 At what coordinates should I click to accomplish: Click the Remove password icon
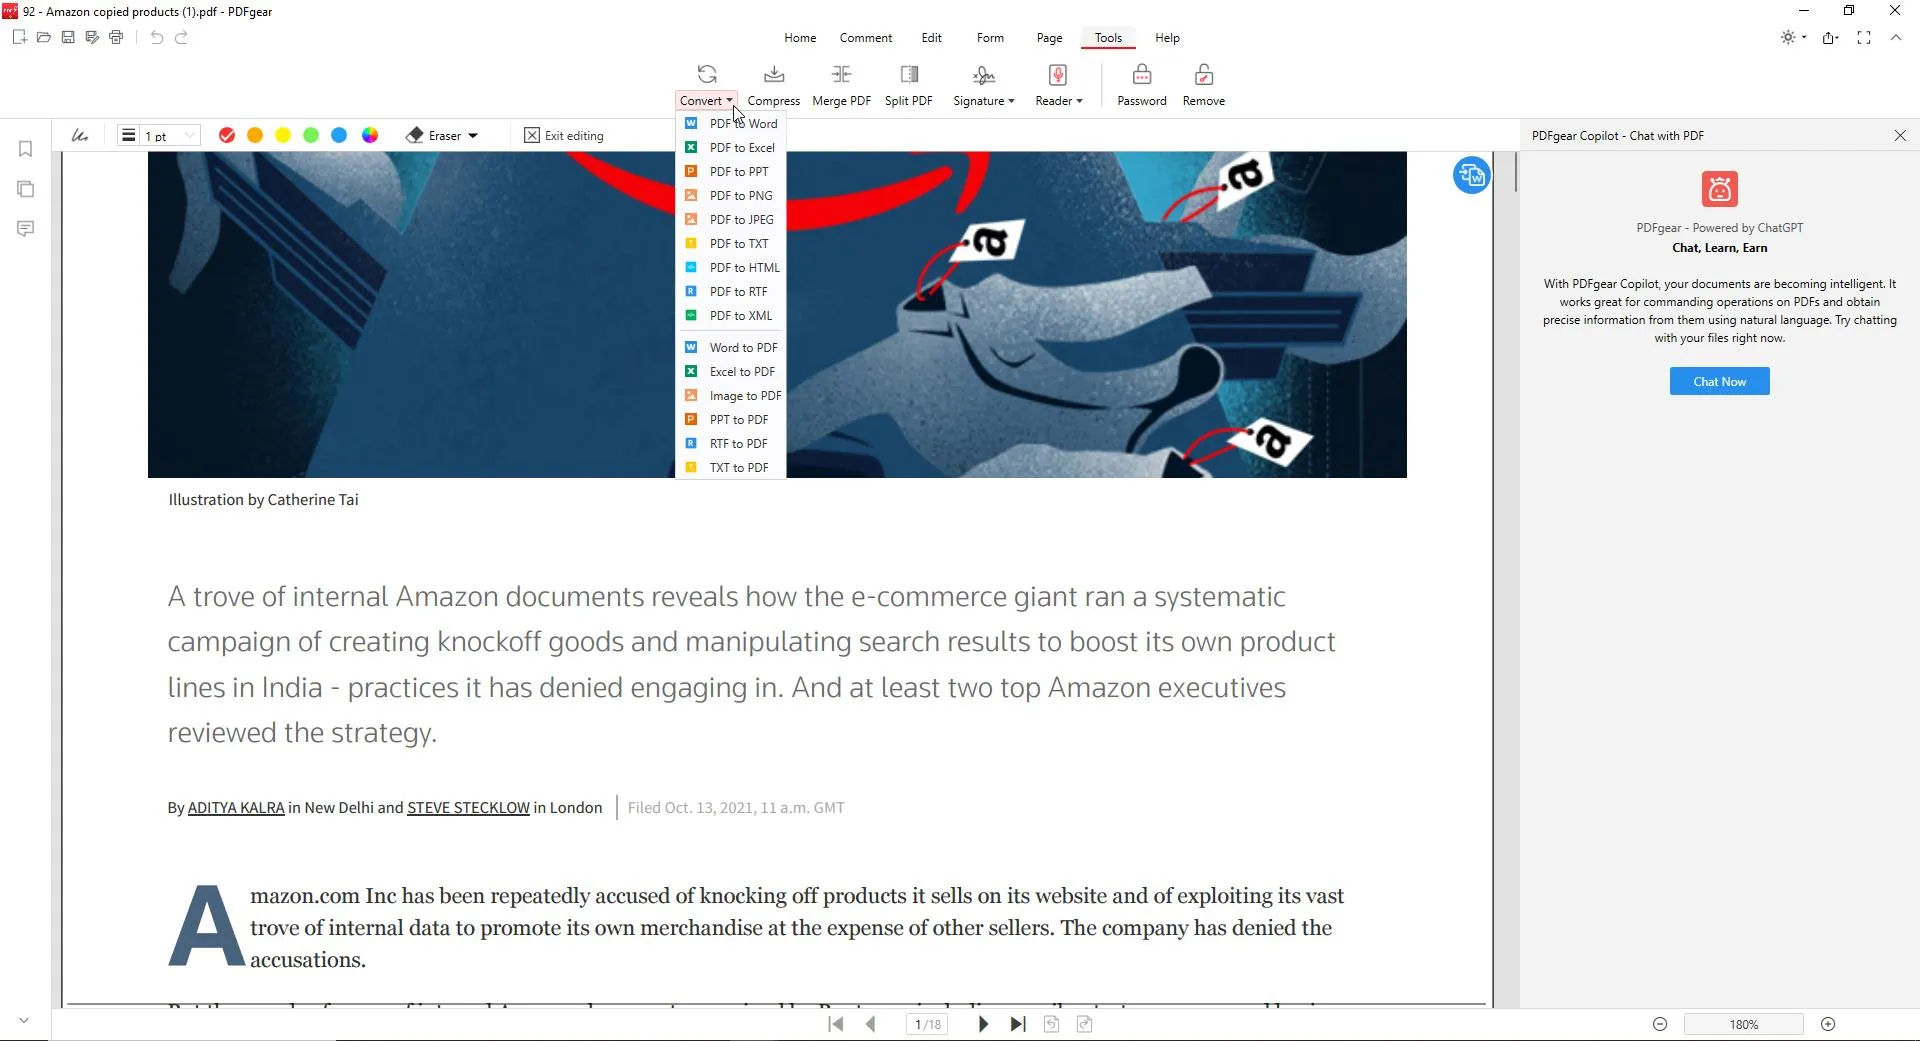tap(1203, 76)
